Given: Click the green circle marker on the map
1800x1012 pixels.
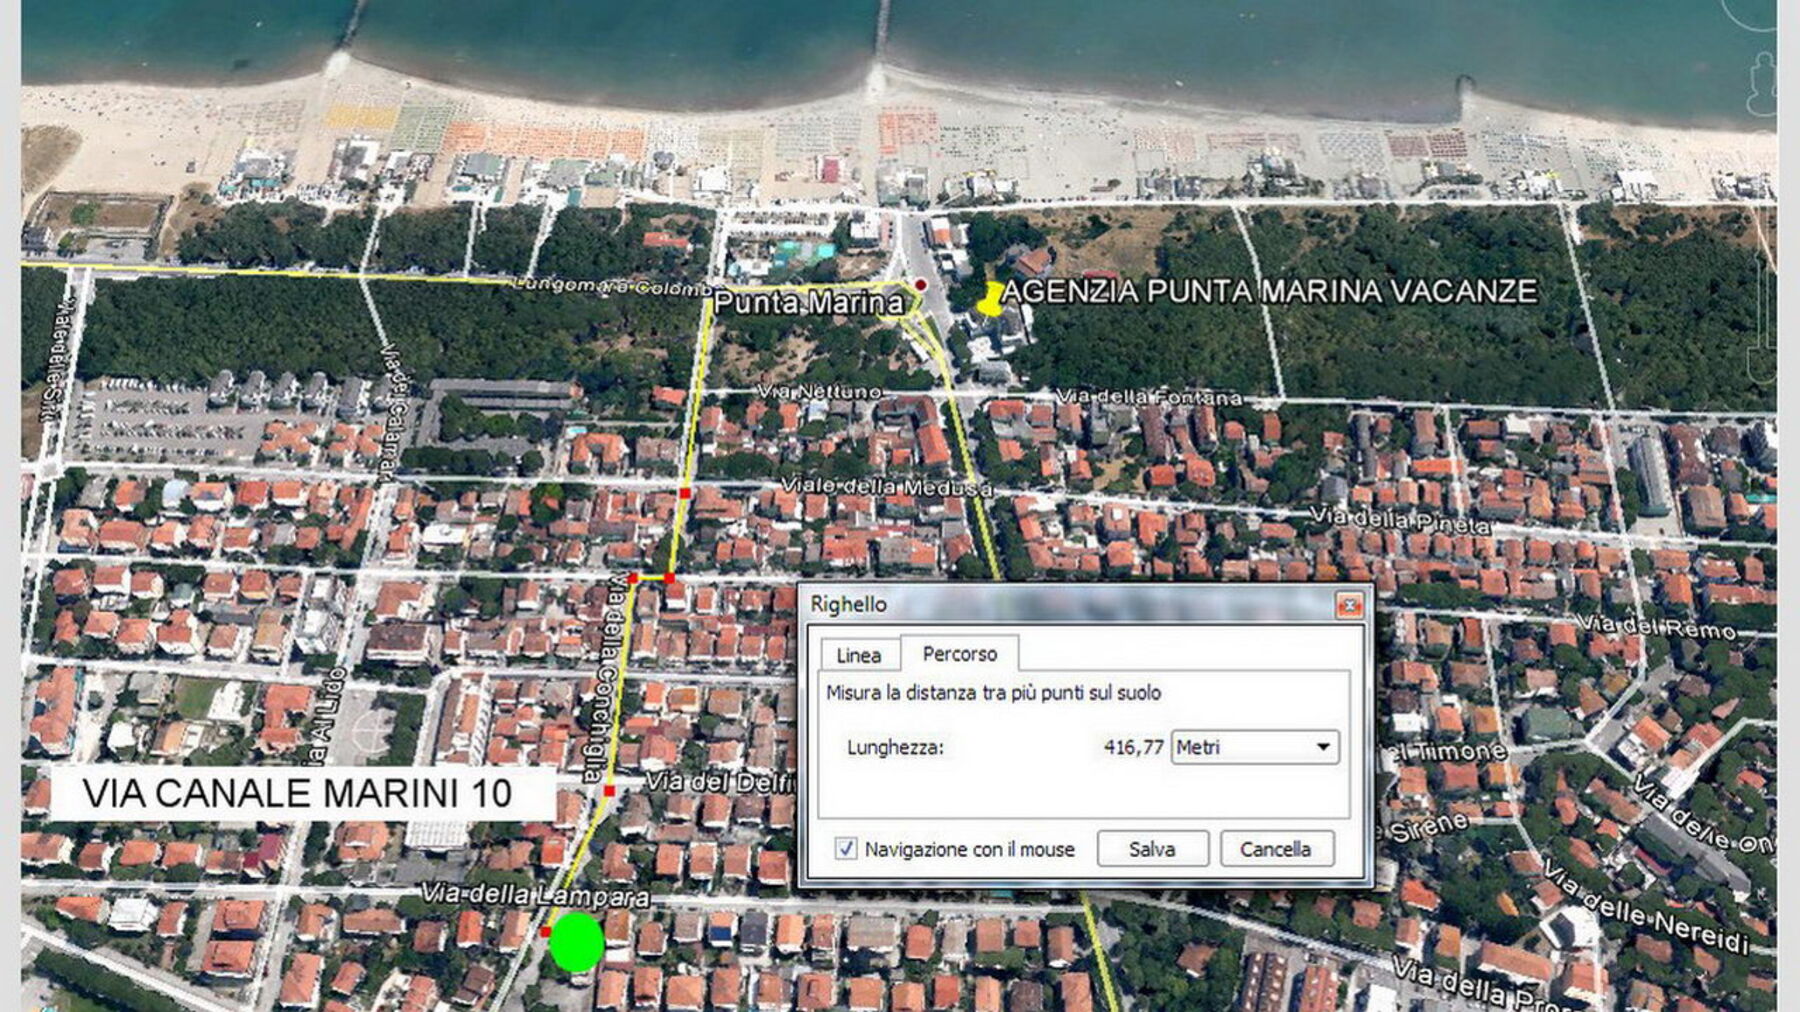Looking at the screenshot, I should pyautogui.click(x=577, y=942).
